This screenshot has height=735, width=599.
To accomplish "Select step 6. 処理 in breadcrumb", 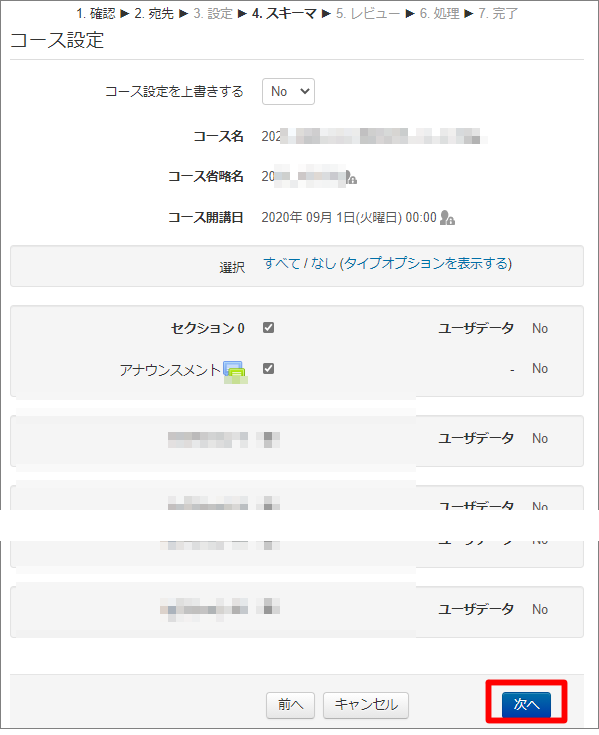I will [440, 14].
